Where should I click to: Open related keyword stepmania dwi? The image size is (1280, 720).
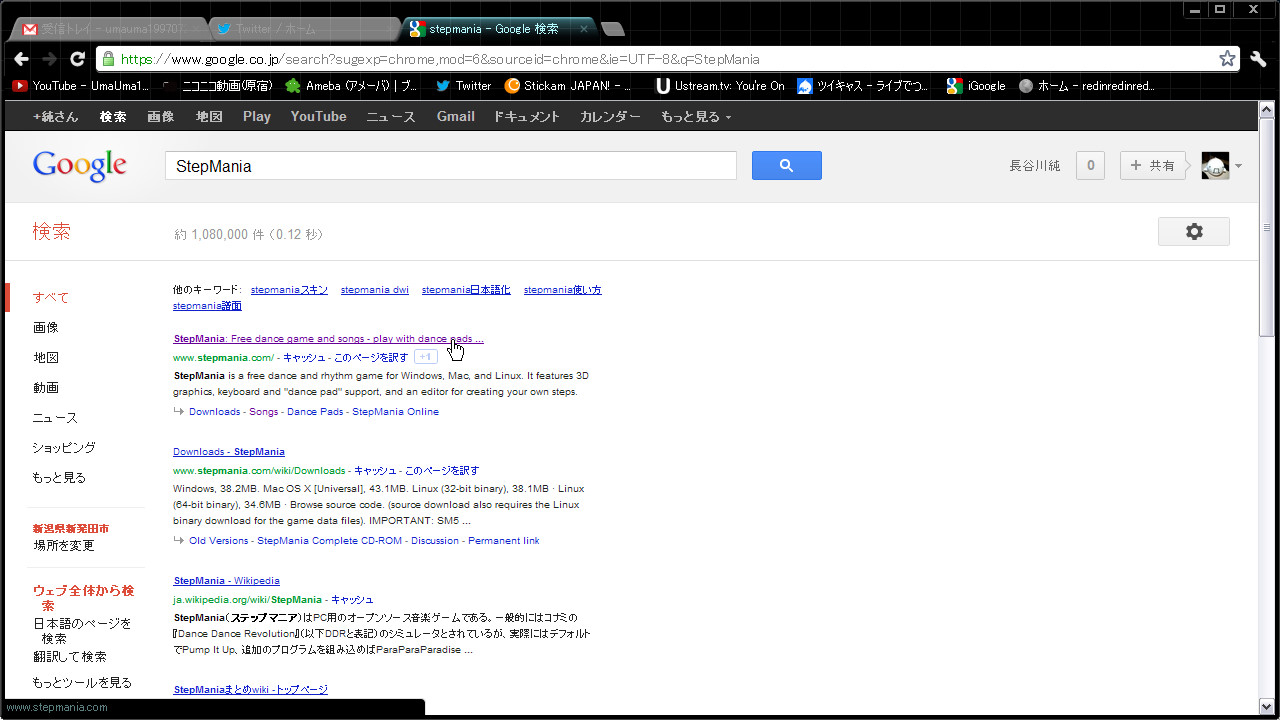(375, 290)
